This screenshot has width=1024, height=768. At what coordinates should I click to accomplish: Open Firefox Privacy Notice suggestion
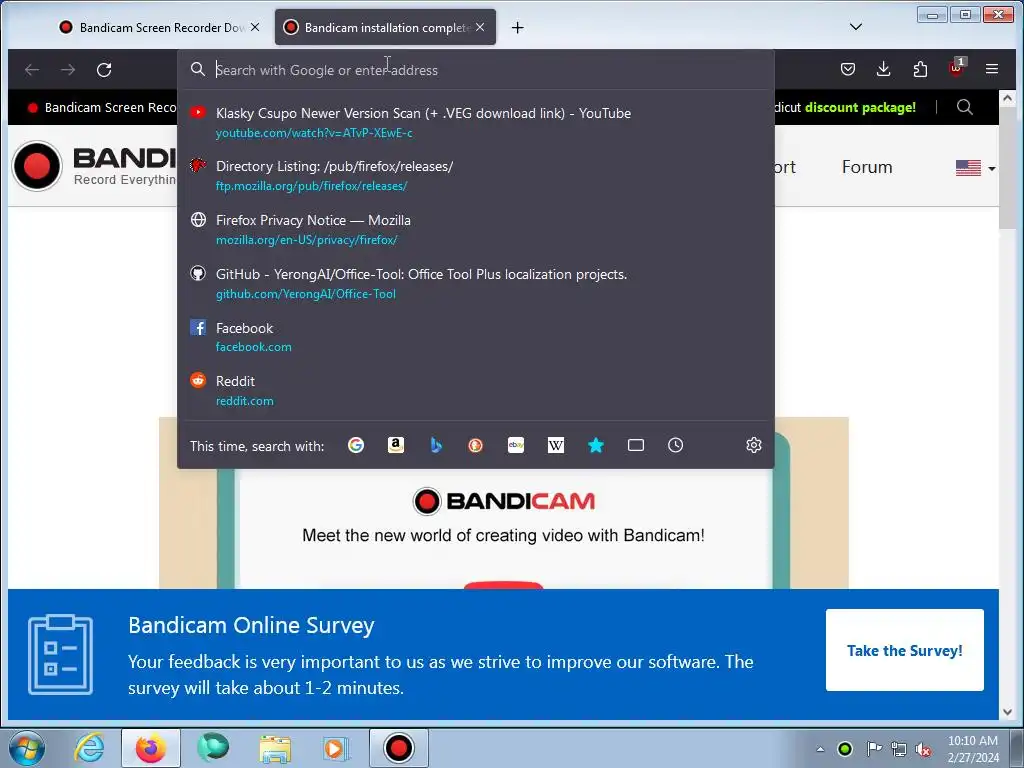click(475, 229)
